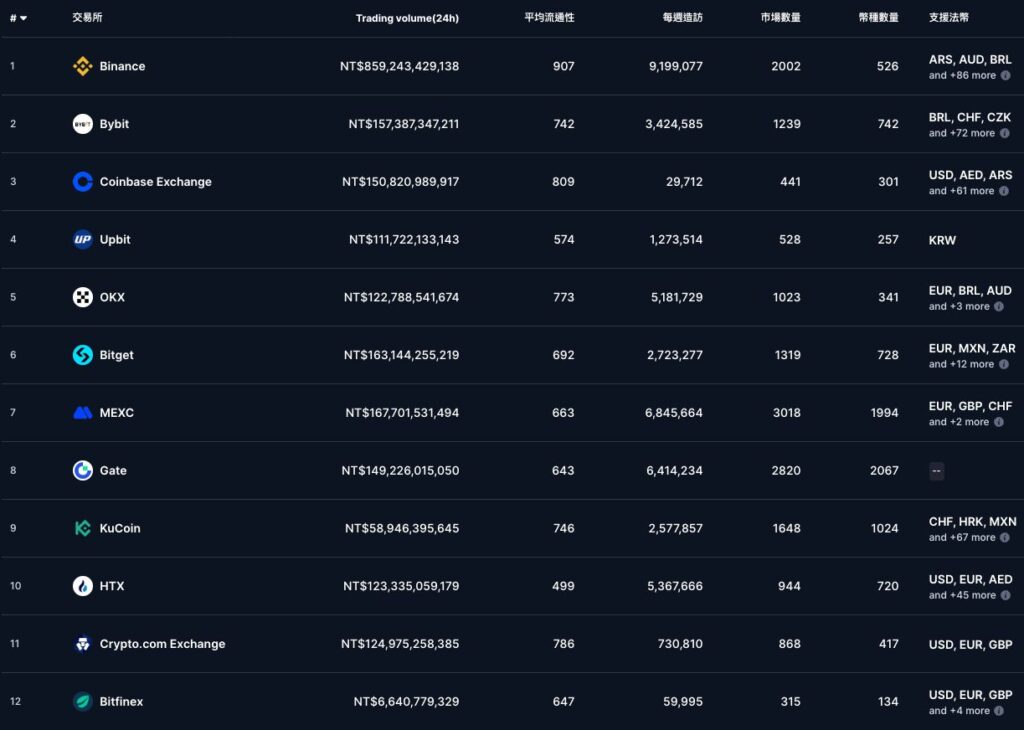
Task: Open the Crypto.com Exchange link
Action: [163, 644]
